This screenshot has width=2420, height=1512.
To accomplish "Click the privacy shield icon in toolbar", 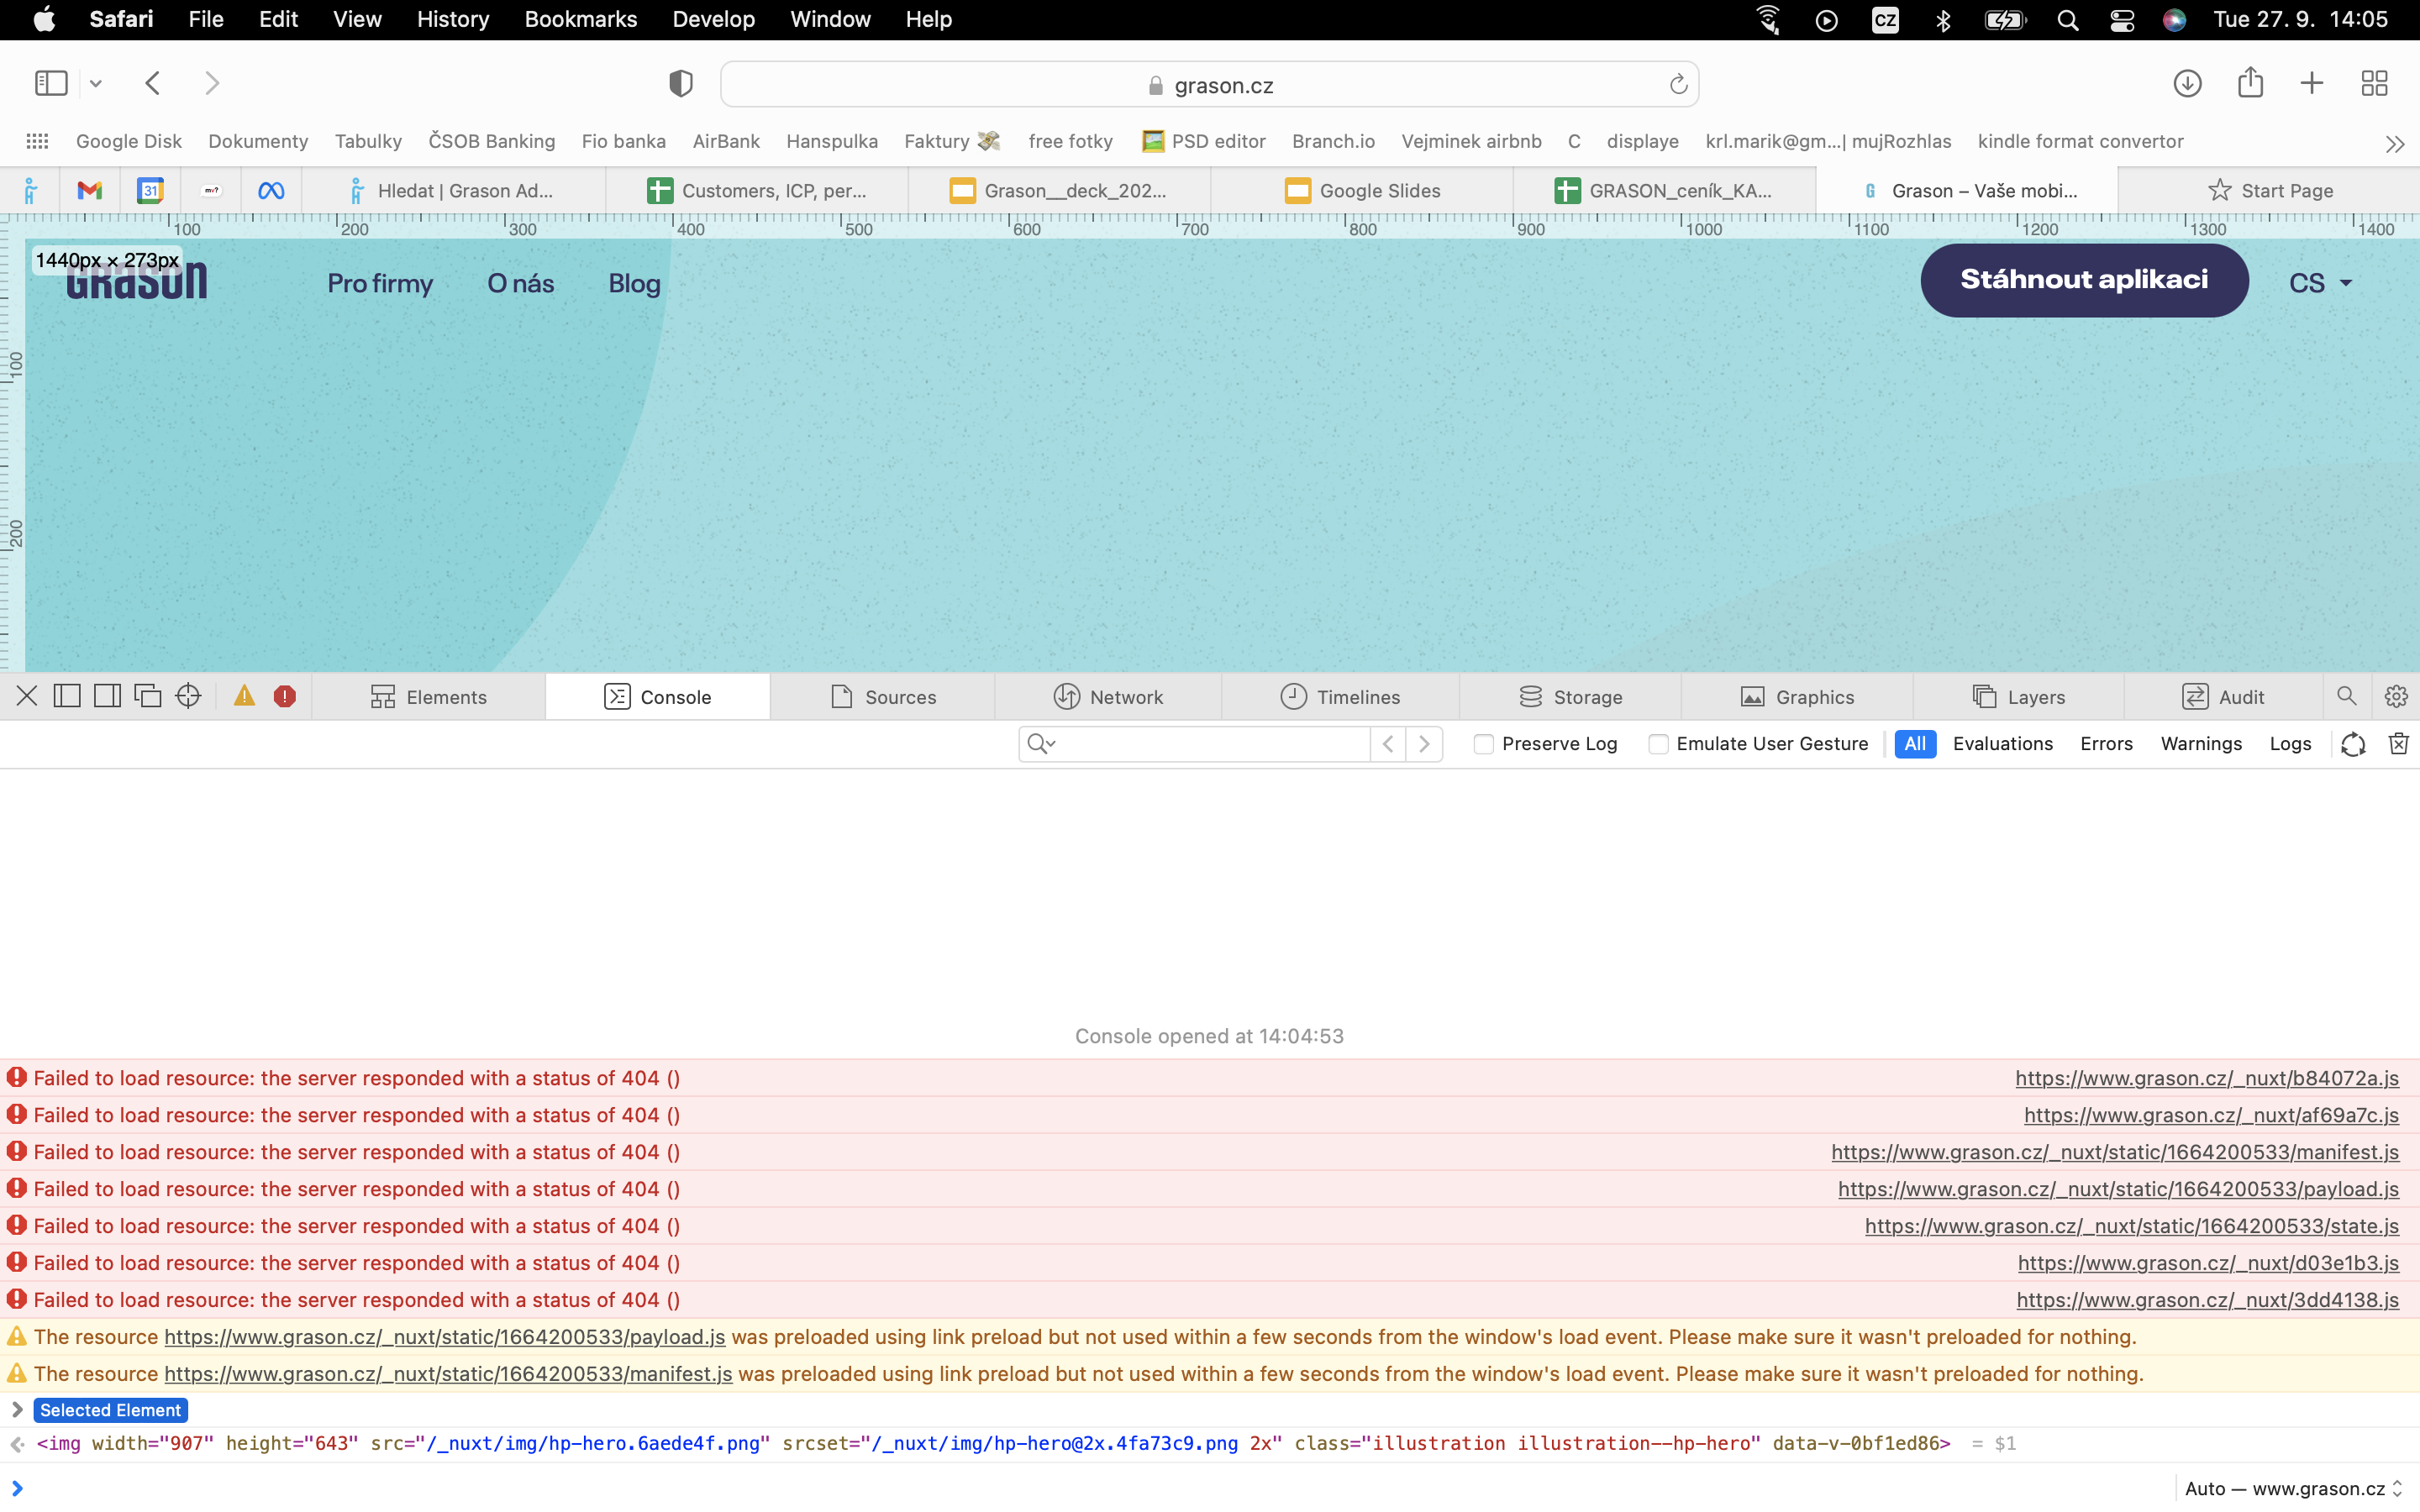I will click(680, 83).
